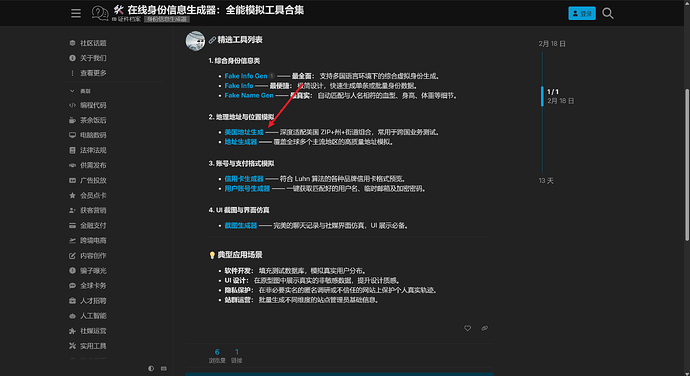Click the topic title in header
Screen dimensions: 690x376
pos(209,10)
